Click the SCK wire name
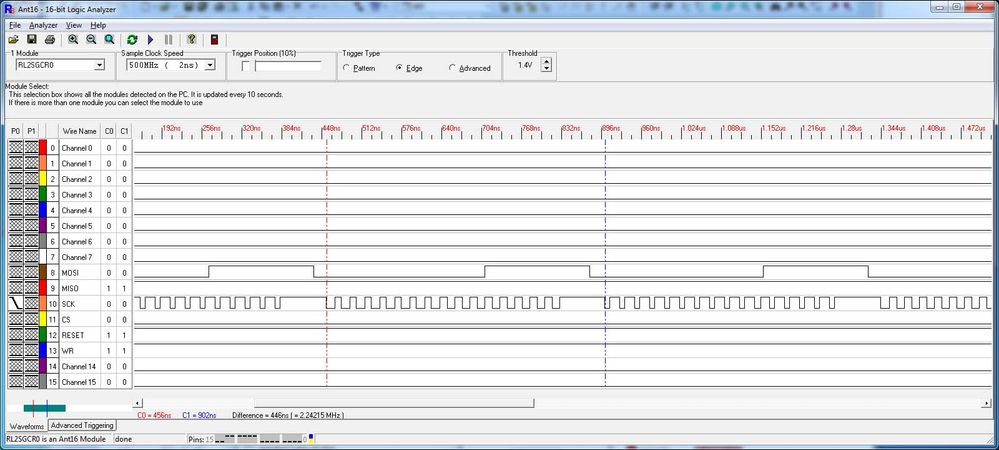This screenshot has height=450, width=999. tap(68, 304)
